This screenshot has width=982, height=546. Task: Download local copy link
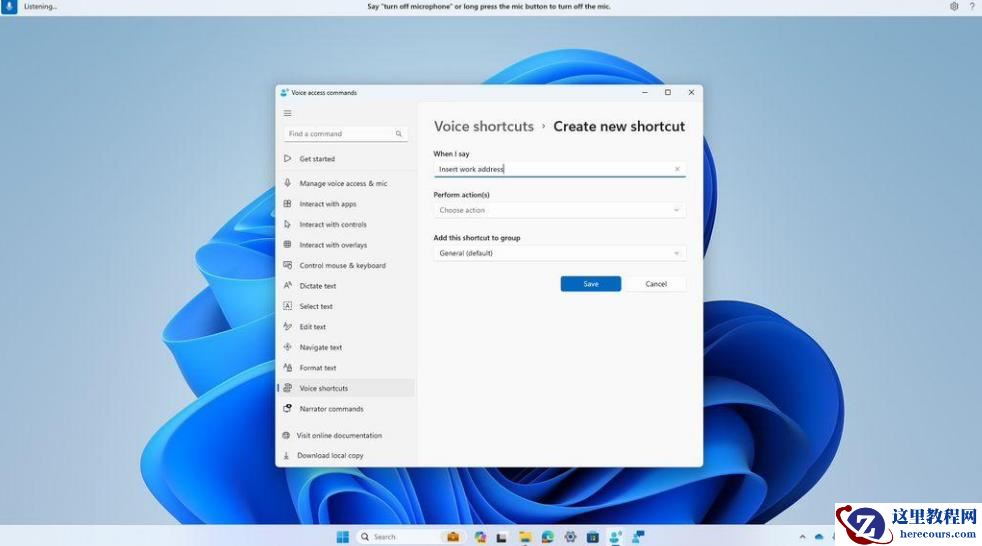330,455
